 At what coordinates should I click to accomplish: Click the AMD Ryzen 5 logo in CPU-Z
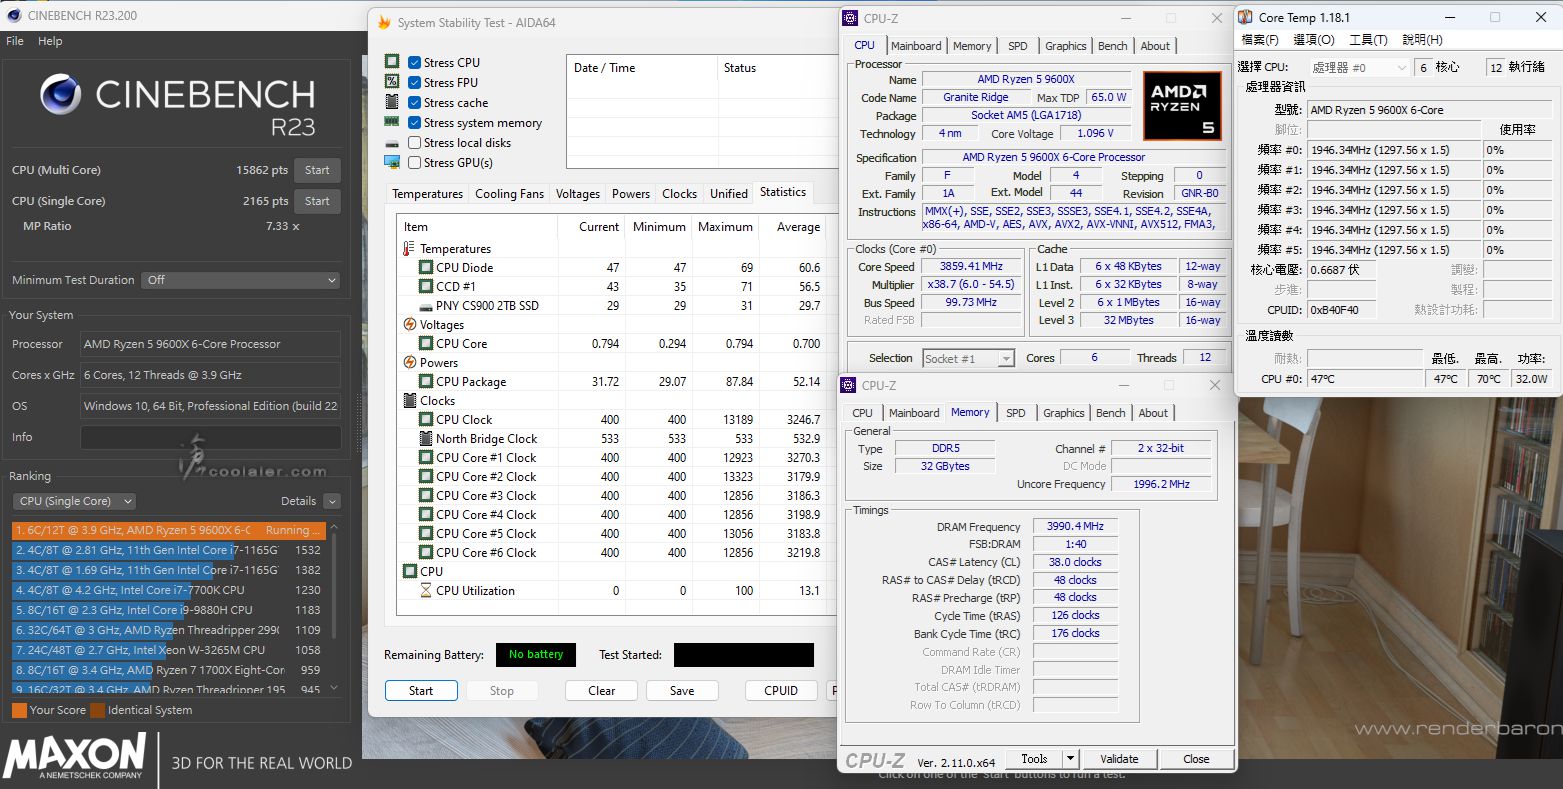[1181, 105]
